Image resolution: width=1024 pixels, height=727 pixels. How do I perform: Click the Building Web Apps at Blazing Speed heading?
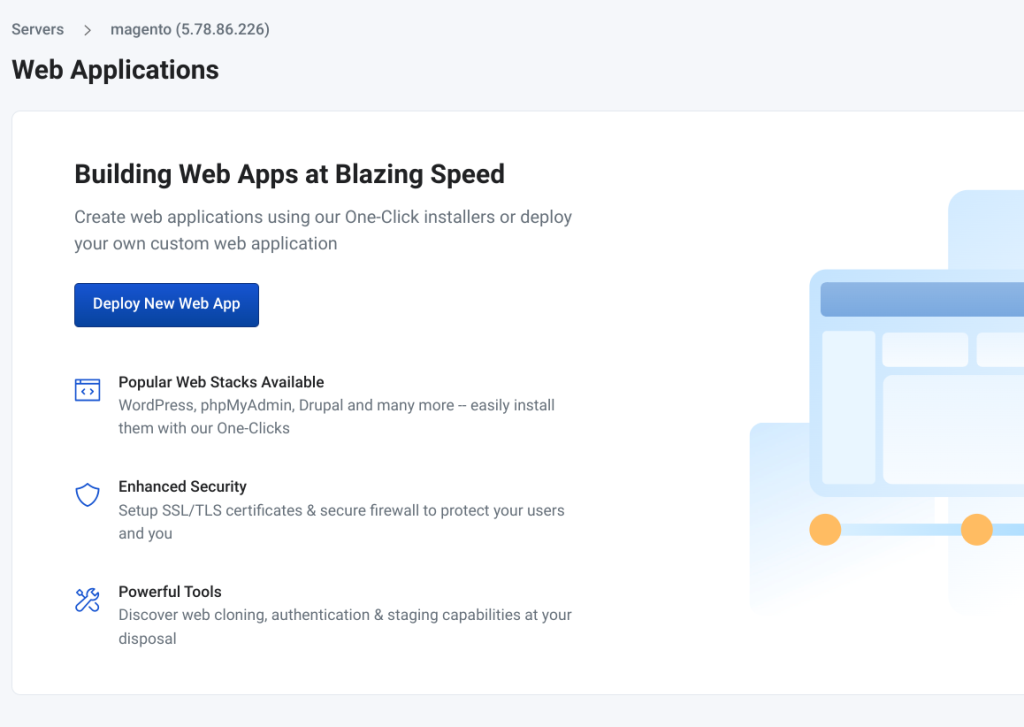289,174
